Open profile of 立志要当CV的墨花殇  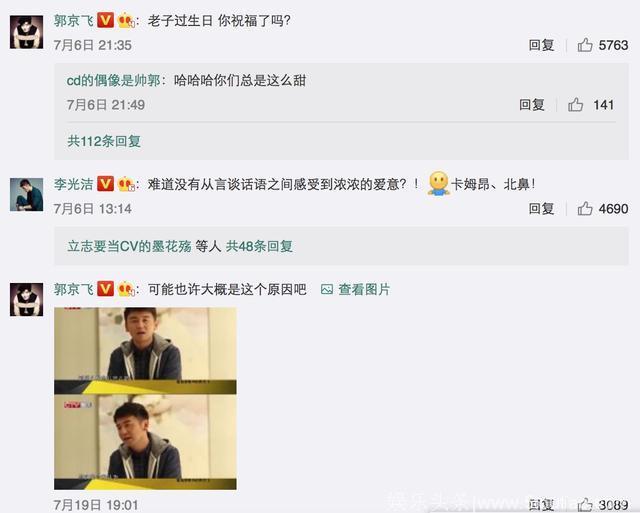tap(129, 246)
